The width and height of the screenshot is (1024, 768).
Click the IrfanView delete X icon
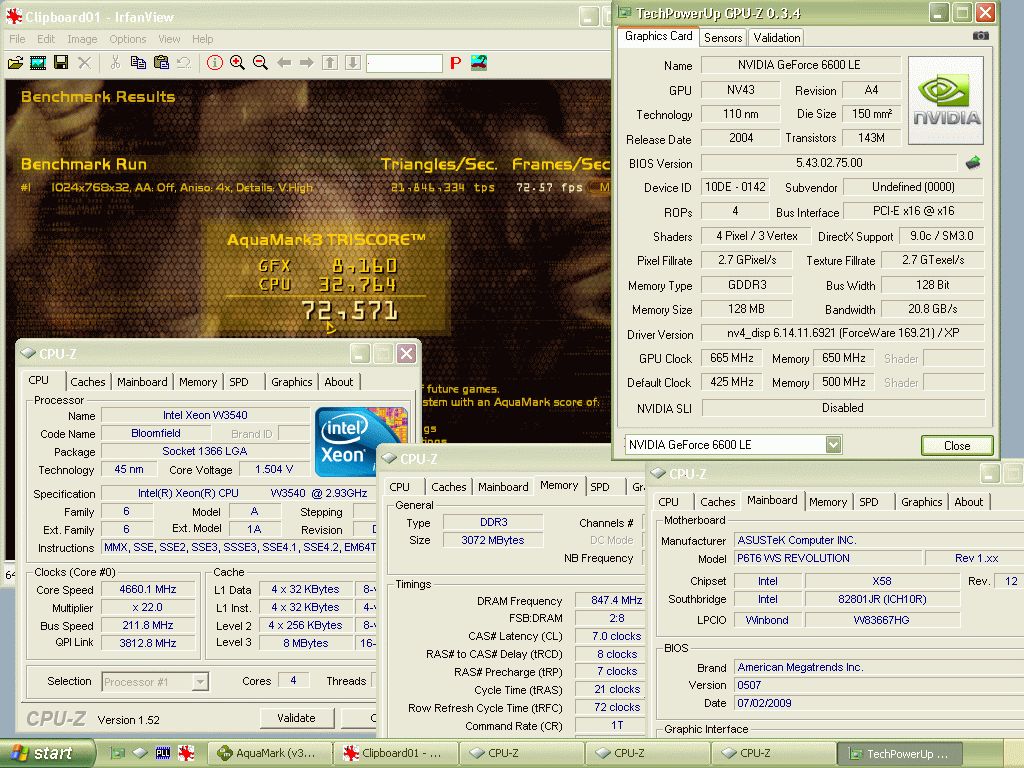(84, 63)
